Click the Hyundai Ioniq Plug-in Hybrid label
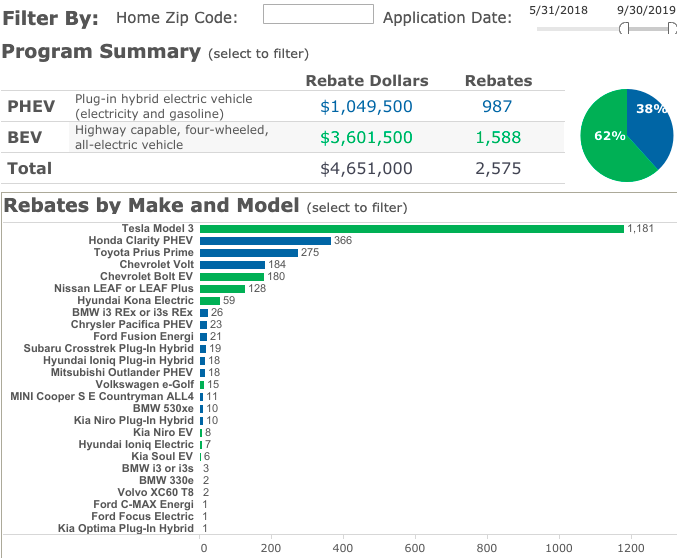This screenshot has height=558, width=677. [x=118, y=361]
